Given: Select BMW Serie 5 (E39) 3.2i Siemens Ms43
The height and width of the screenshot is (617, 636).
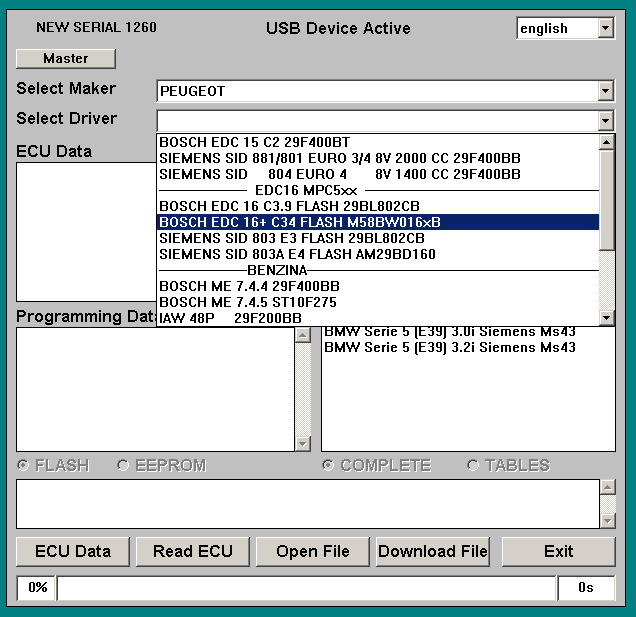Looking at the screenshot, I should point(450,347).
